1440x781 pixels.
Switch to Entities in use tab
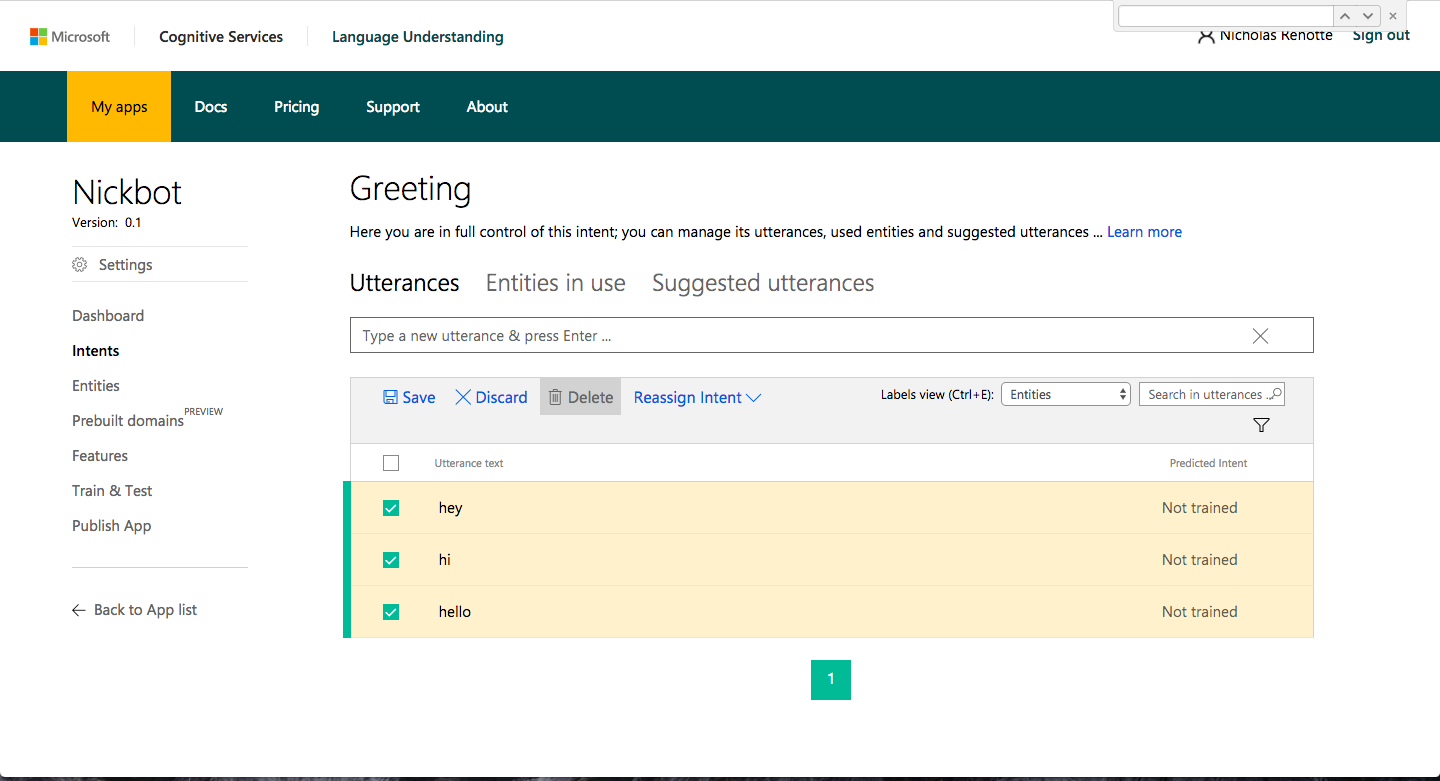click(556, 283)
